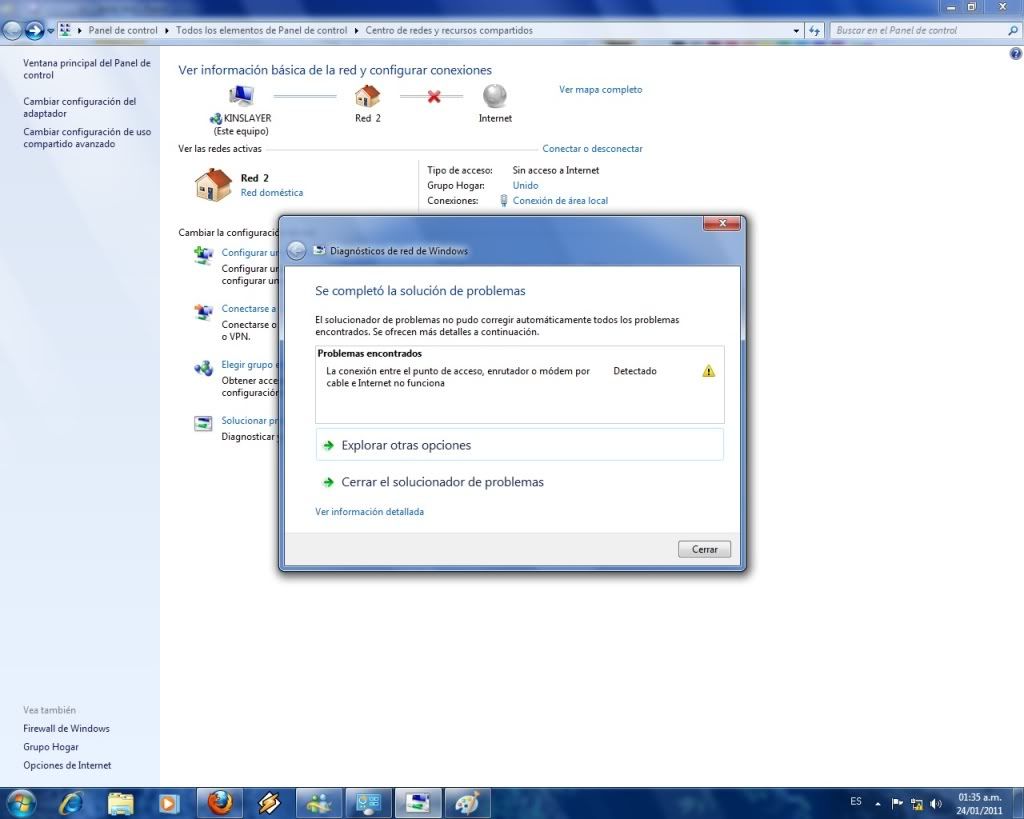Screen dimensions: 1024x819
Task: Choose 'Cerrar el solucionador de problemas'
Action: (442, 482)
